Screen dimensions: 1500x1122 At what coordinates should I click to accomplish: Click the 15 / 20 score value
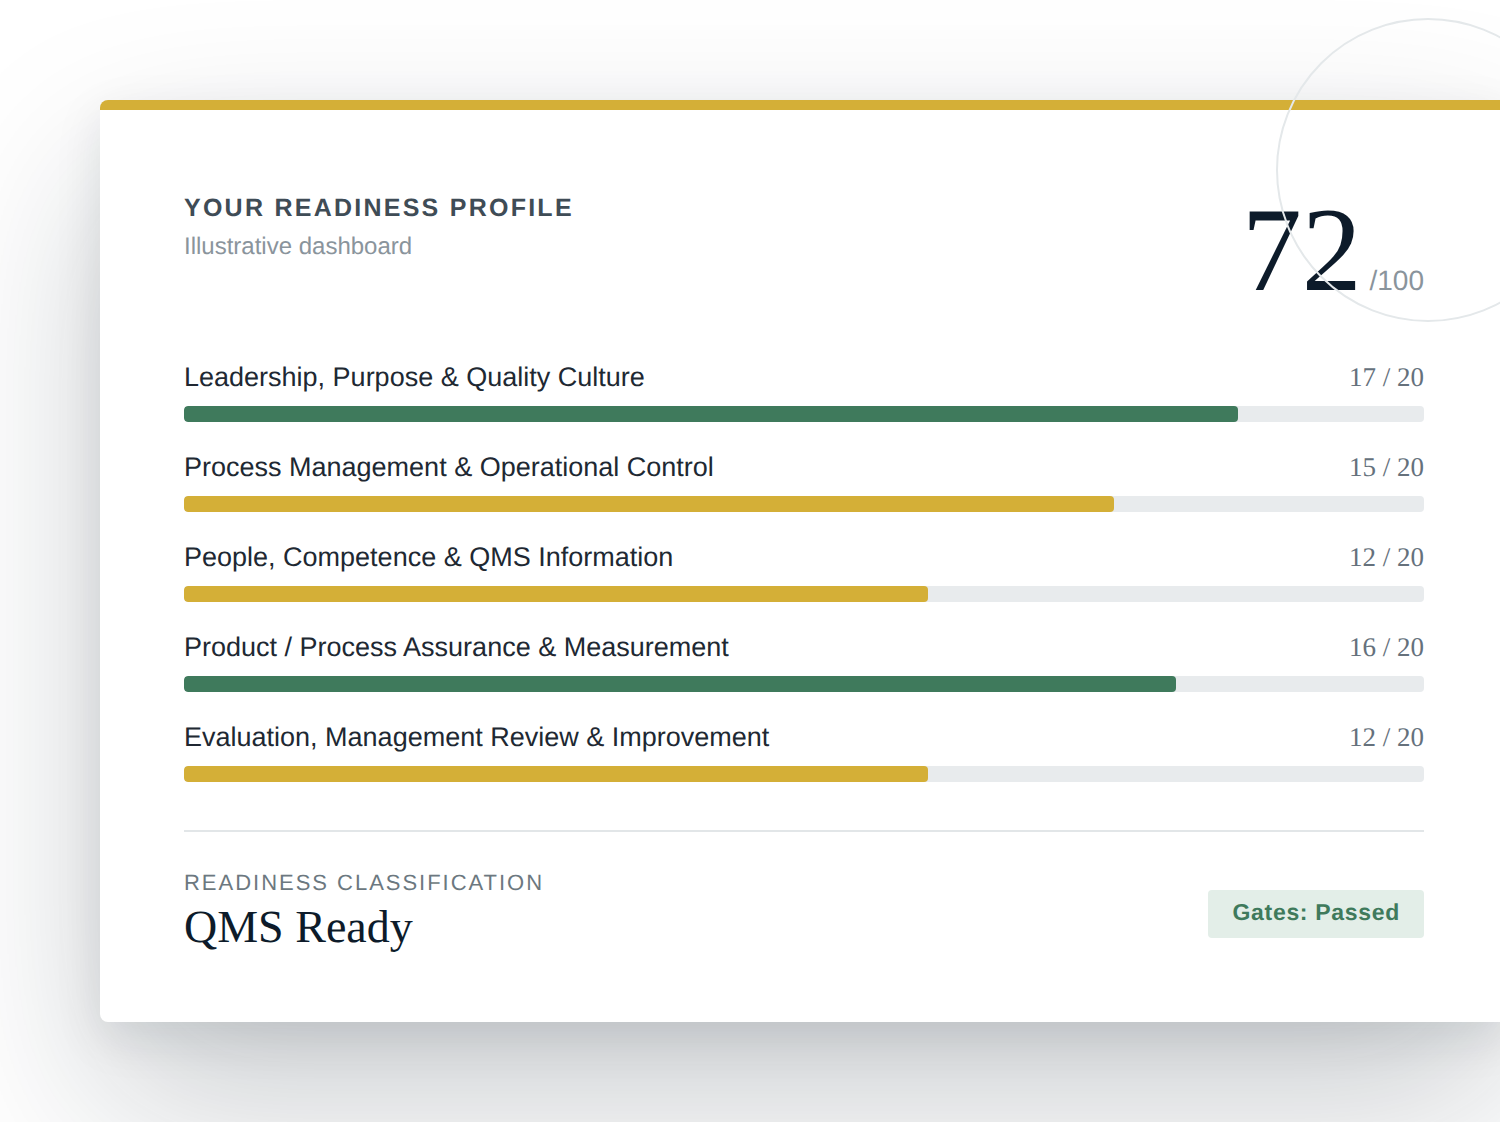(1386, 467)
